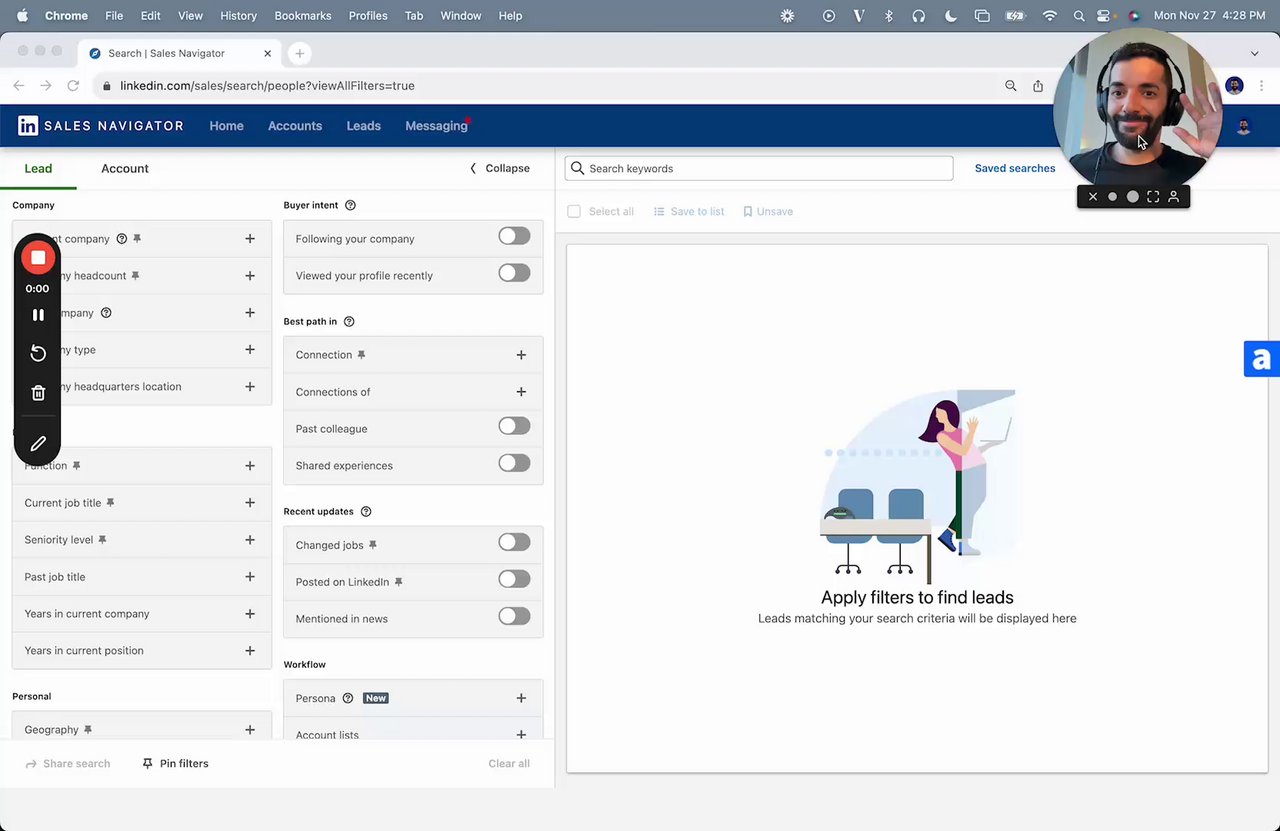
Task: Click the pin icon beside Posted on LinkedIn
Action: click(398, 582)
